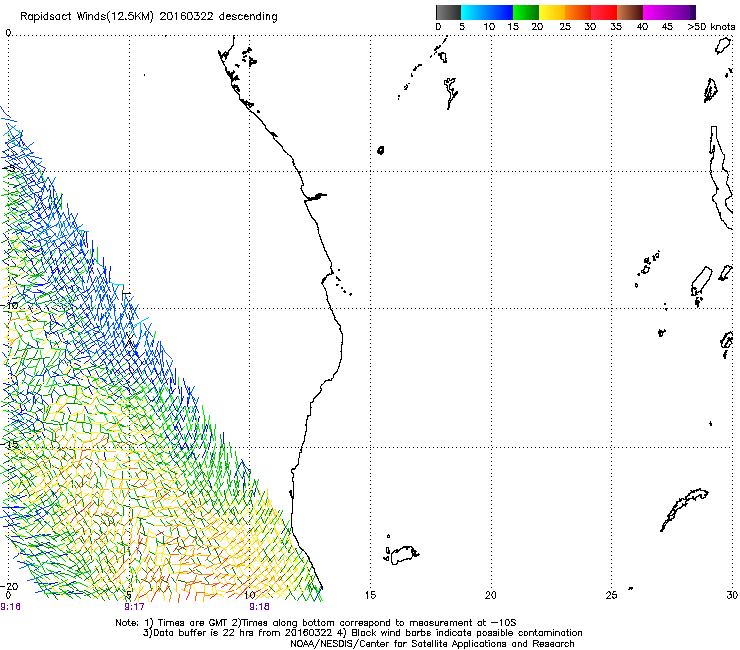The width and height of the screenshot is (740, 650).
Task: Click the "-15" latitude axis label
Action: [x=10, y=444]
